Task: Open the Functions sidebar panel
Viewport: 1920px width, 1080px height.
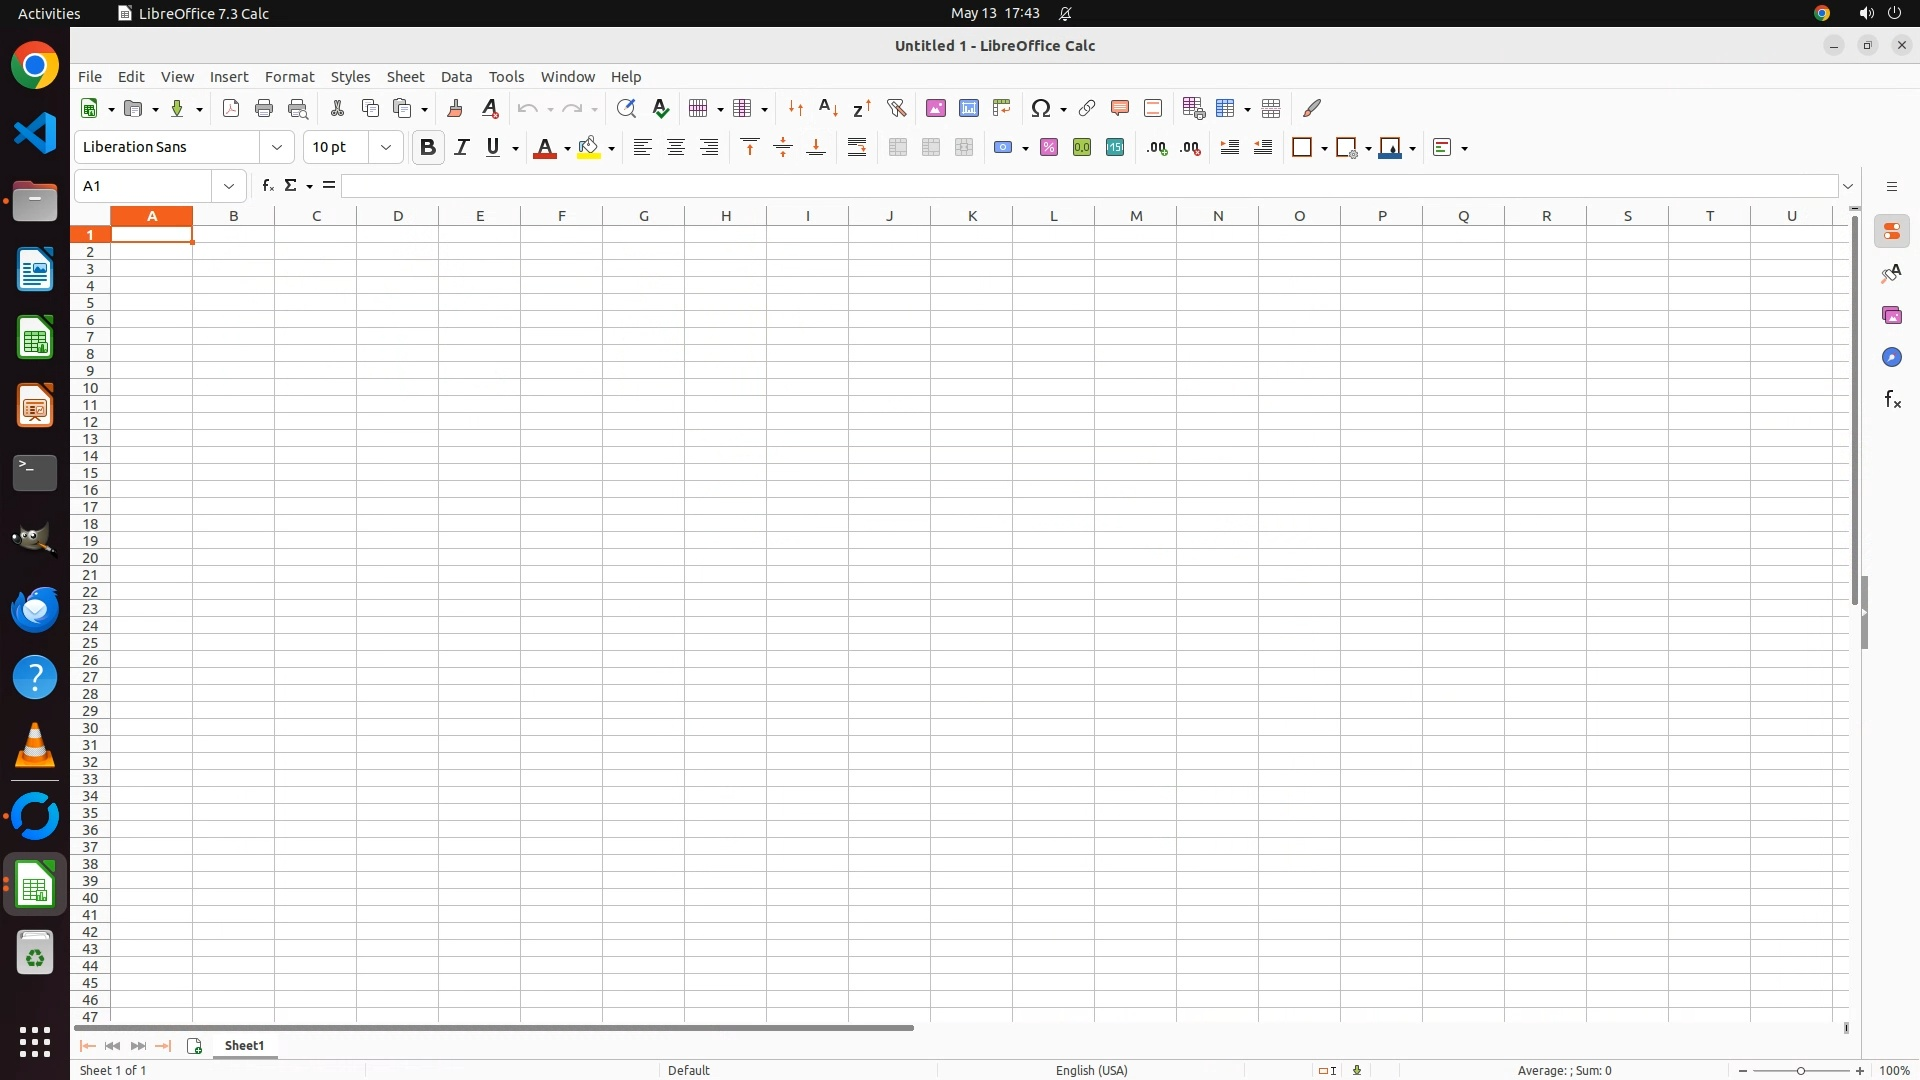Action: (x=1892, y=400)
